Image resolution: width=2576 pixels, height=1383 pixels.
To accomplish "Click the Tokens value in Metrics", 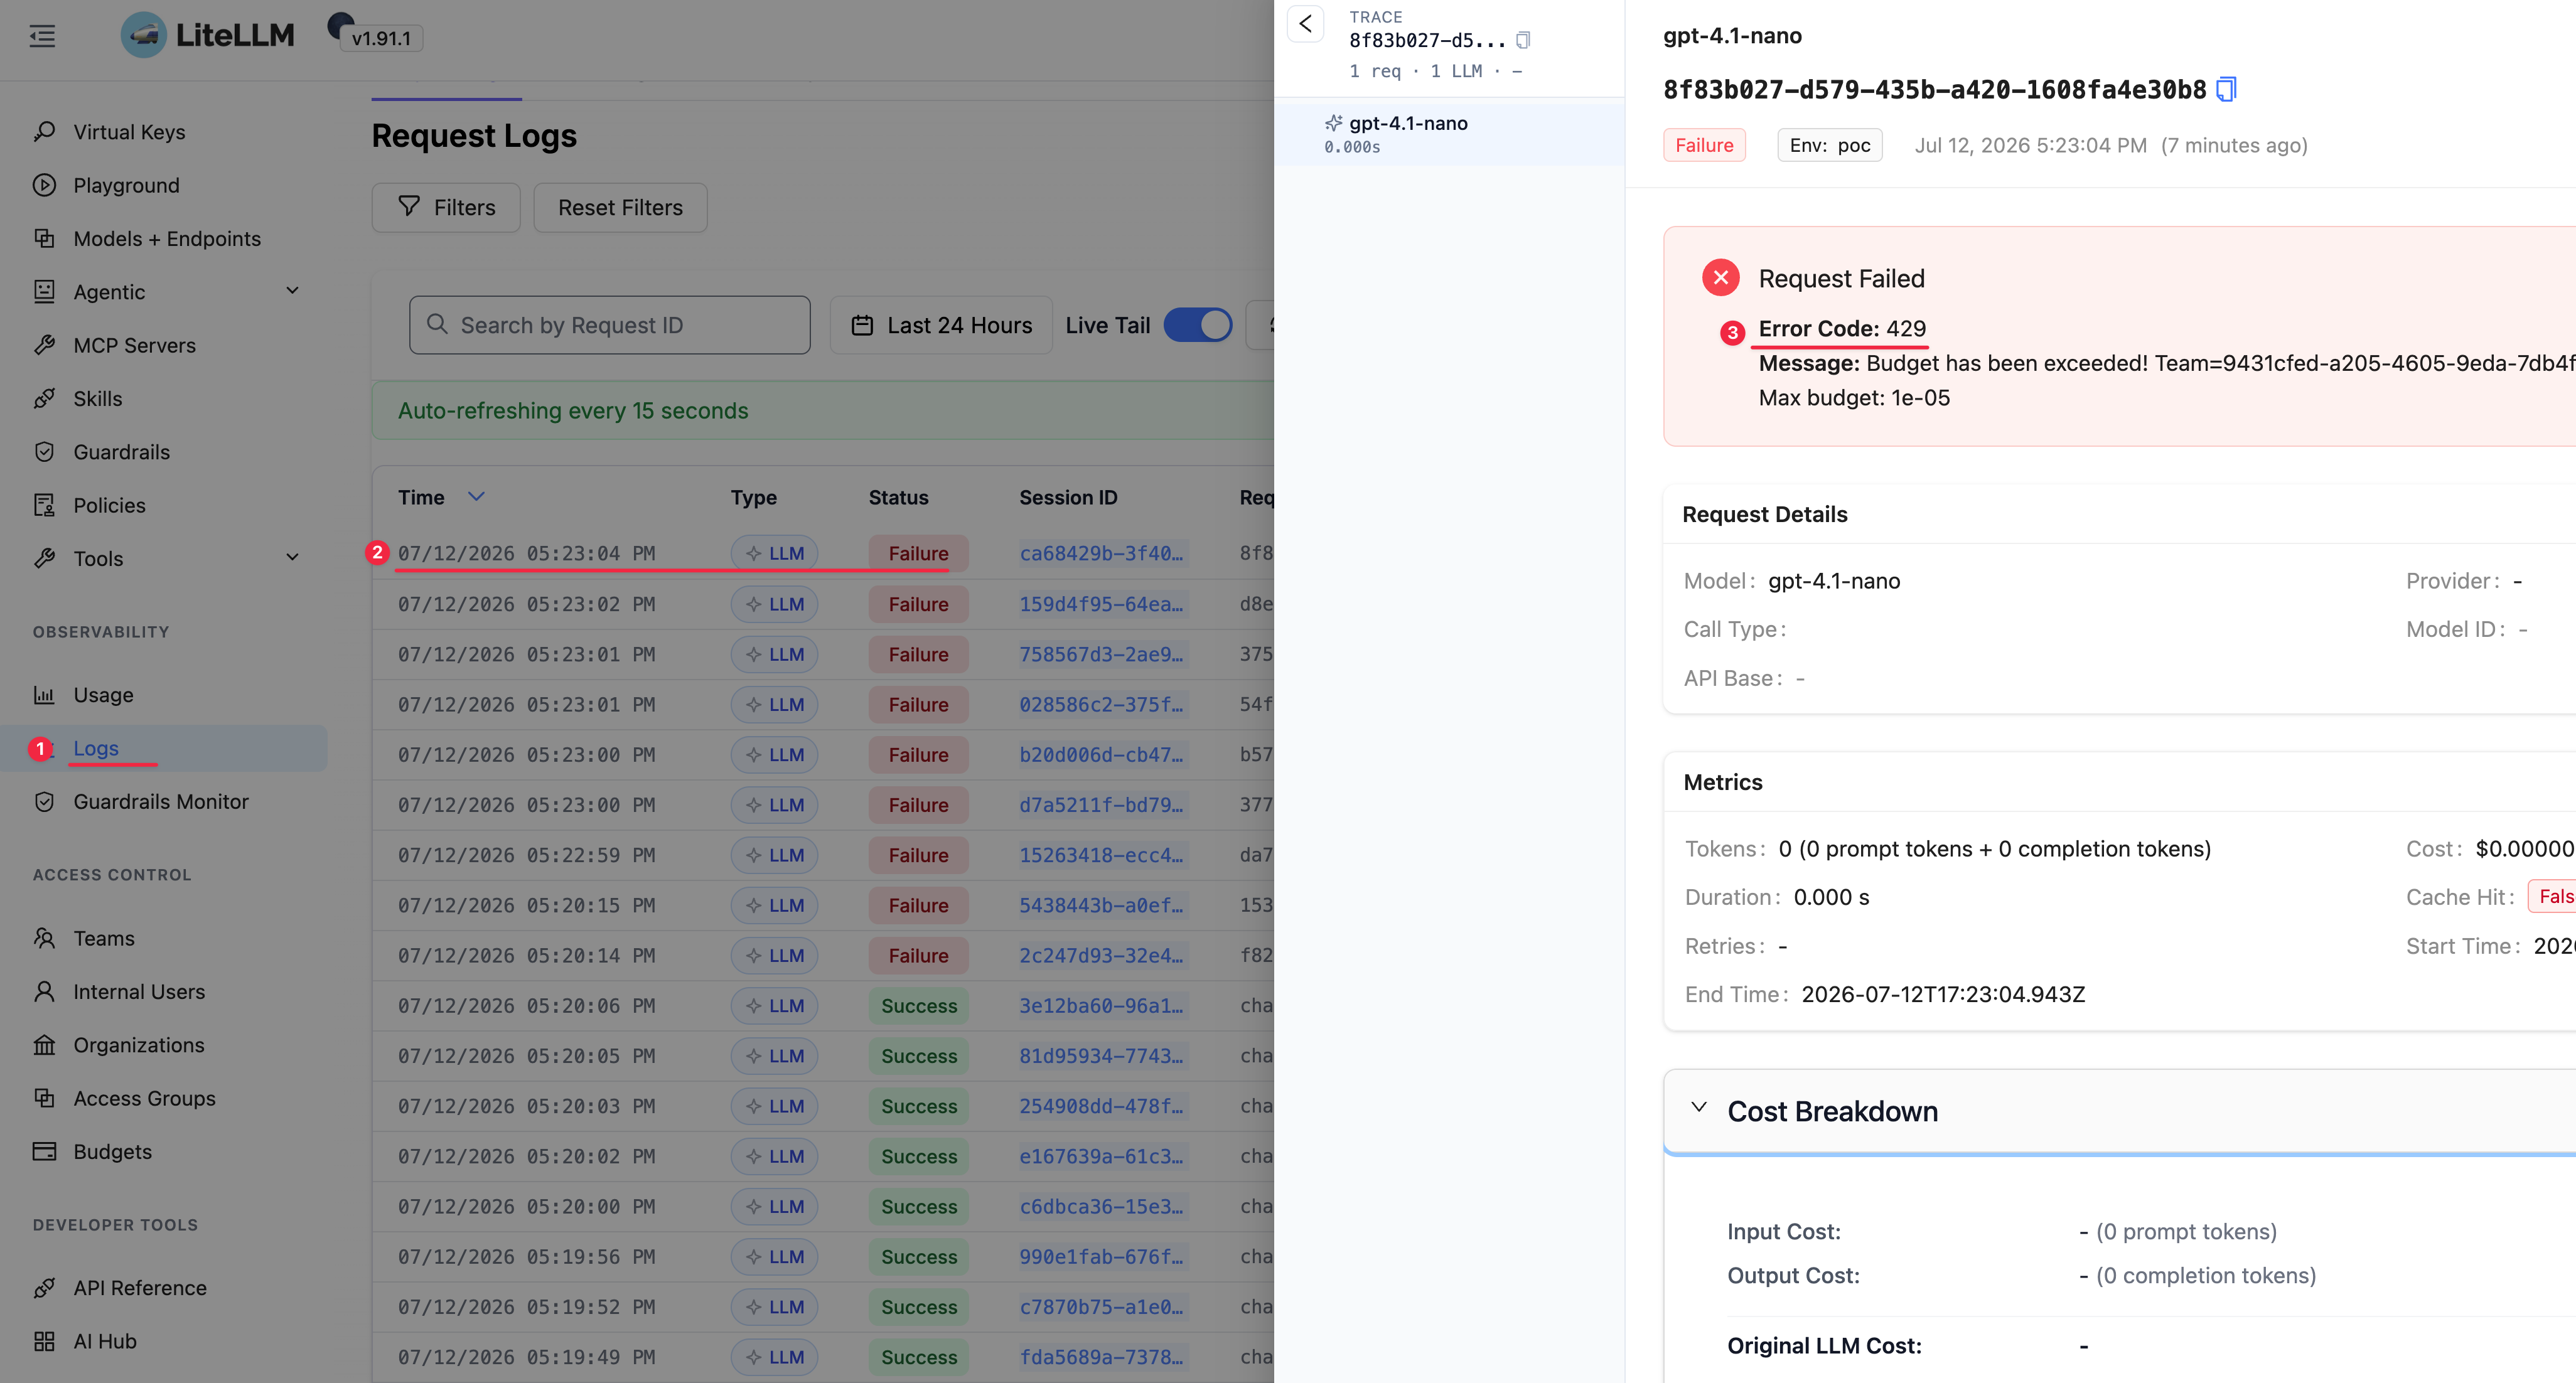I will point(1994,849).
